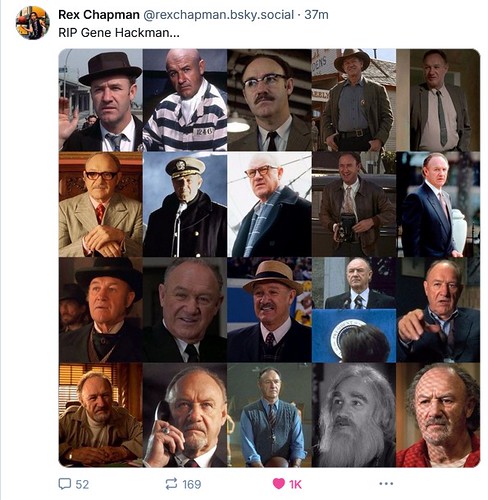
Task: Click the Rex Chapman display name
Action: (x=99, y=15)
